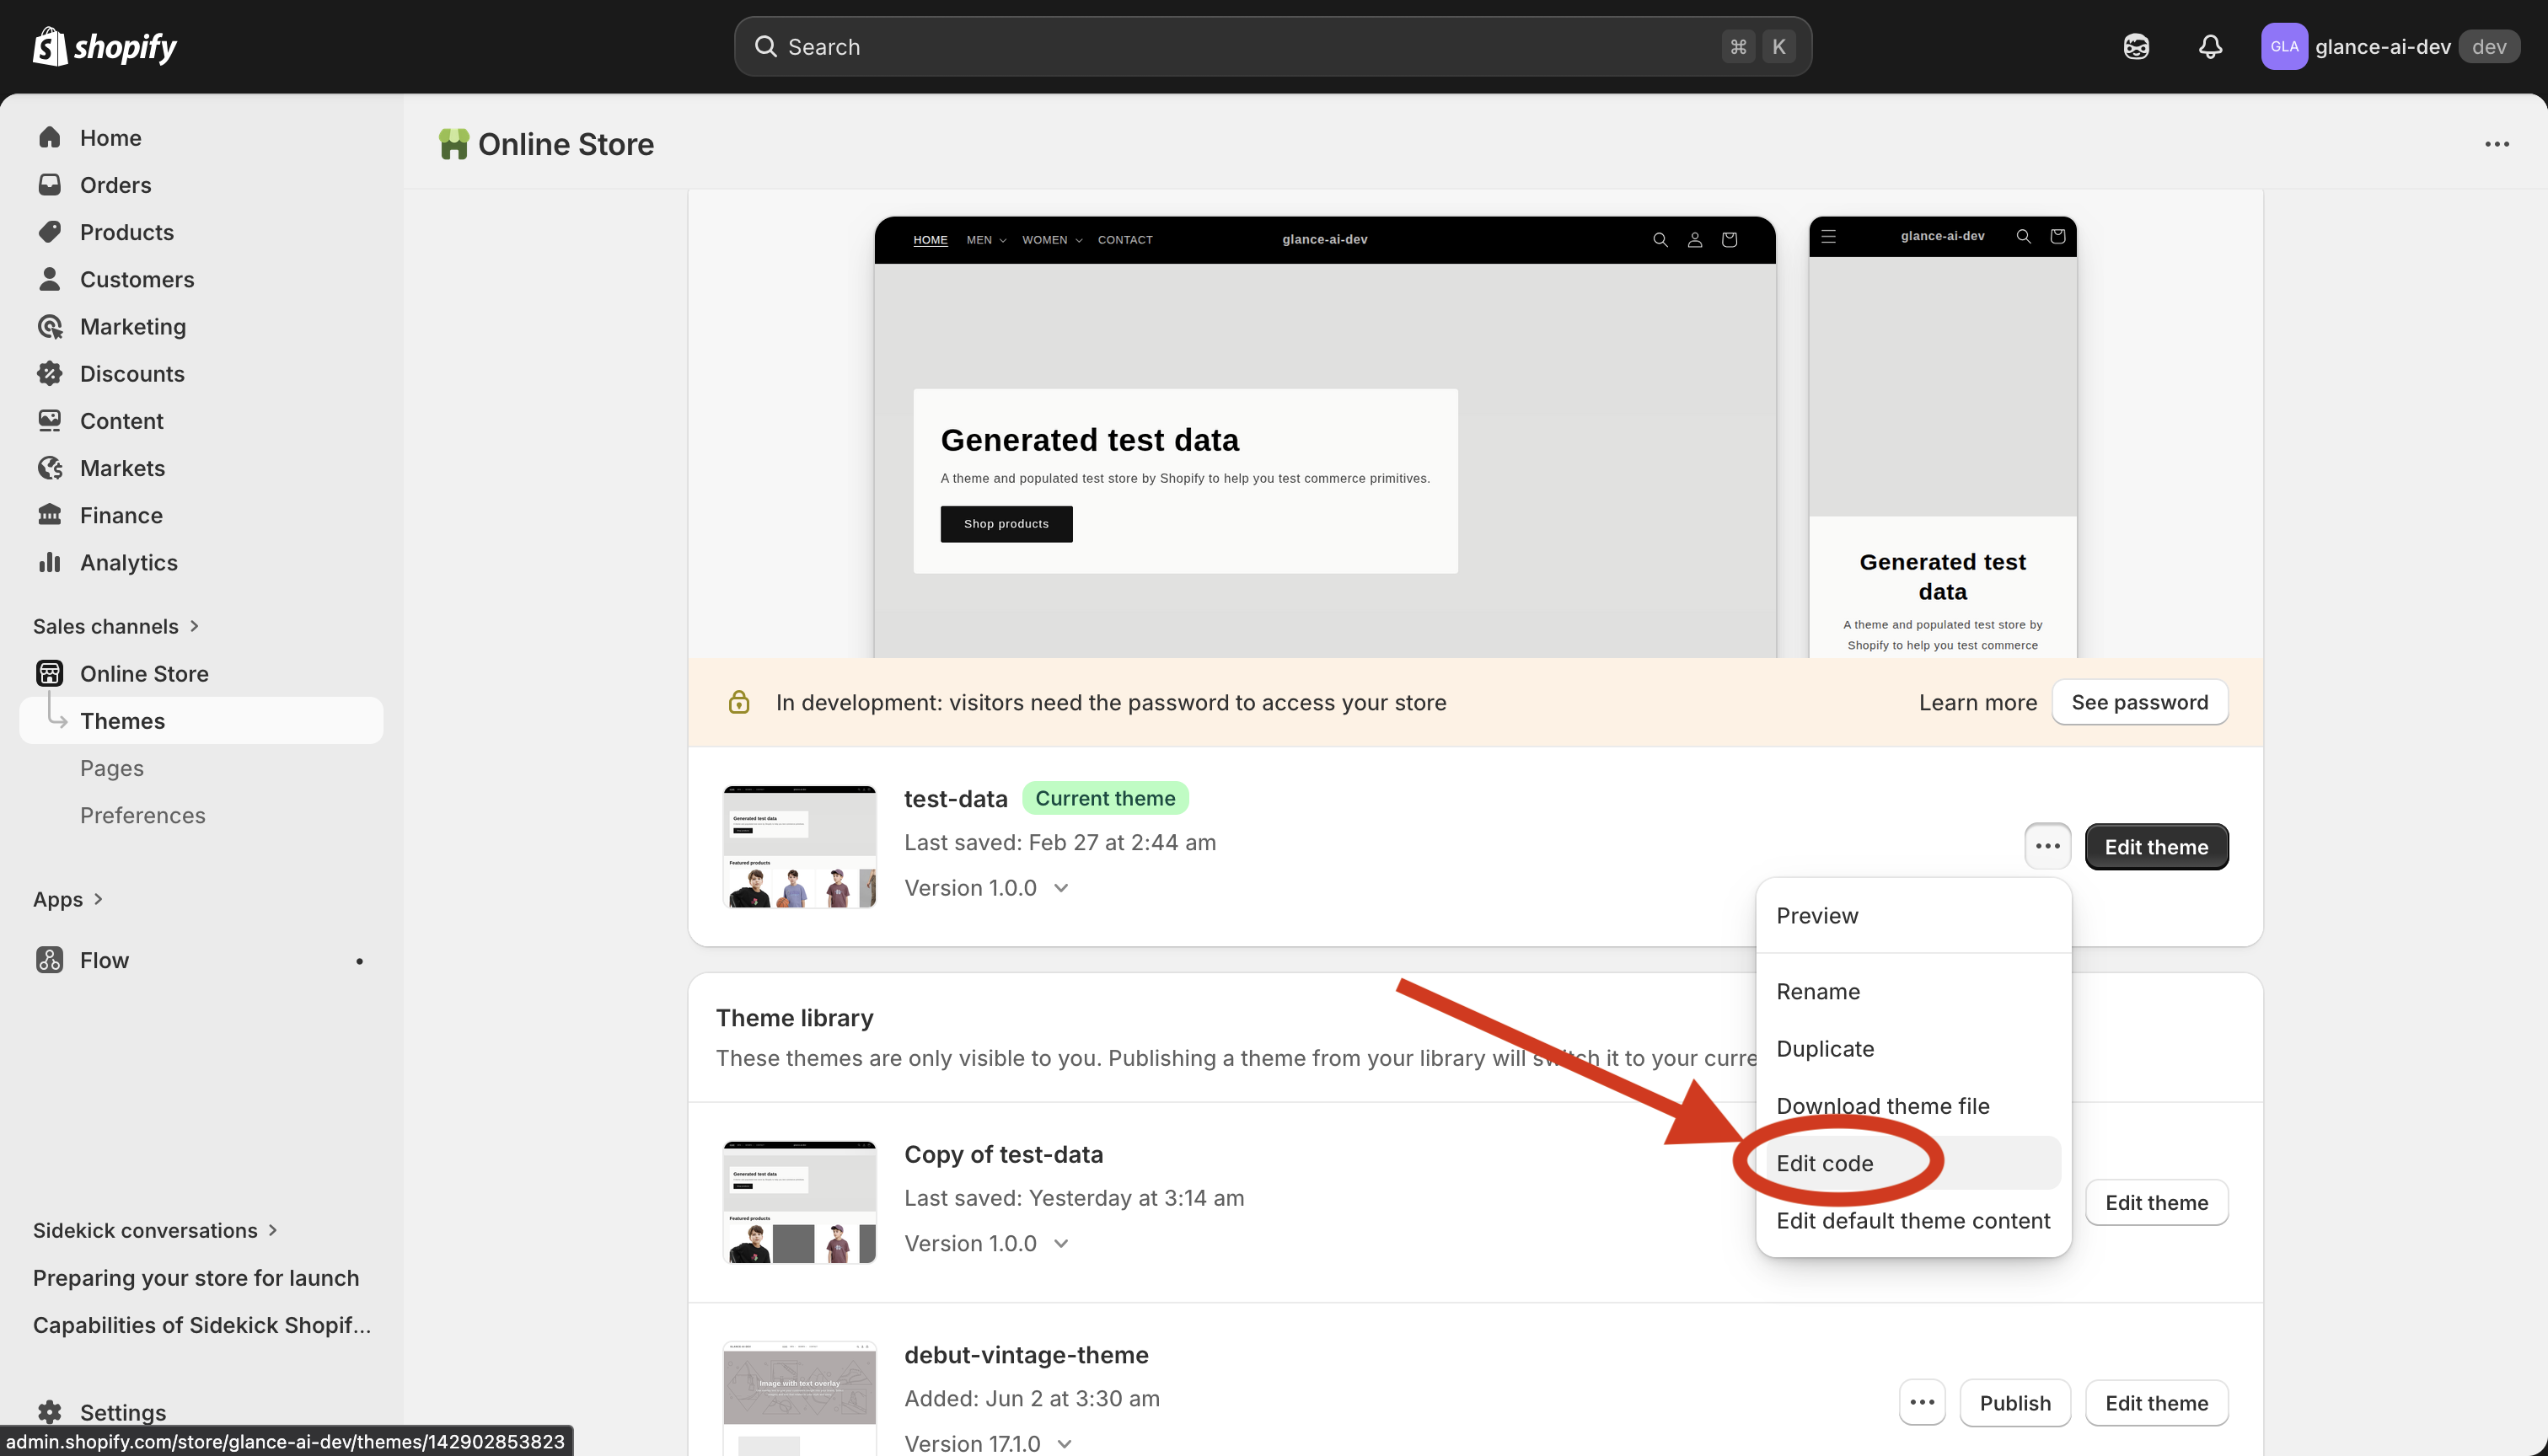2548x1456 pixels.
Task: Open three-dot menu for debut-vintage-theme
Action: 1922,1402
